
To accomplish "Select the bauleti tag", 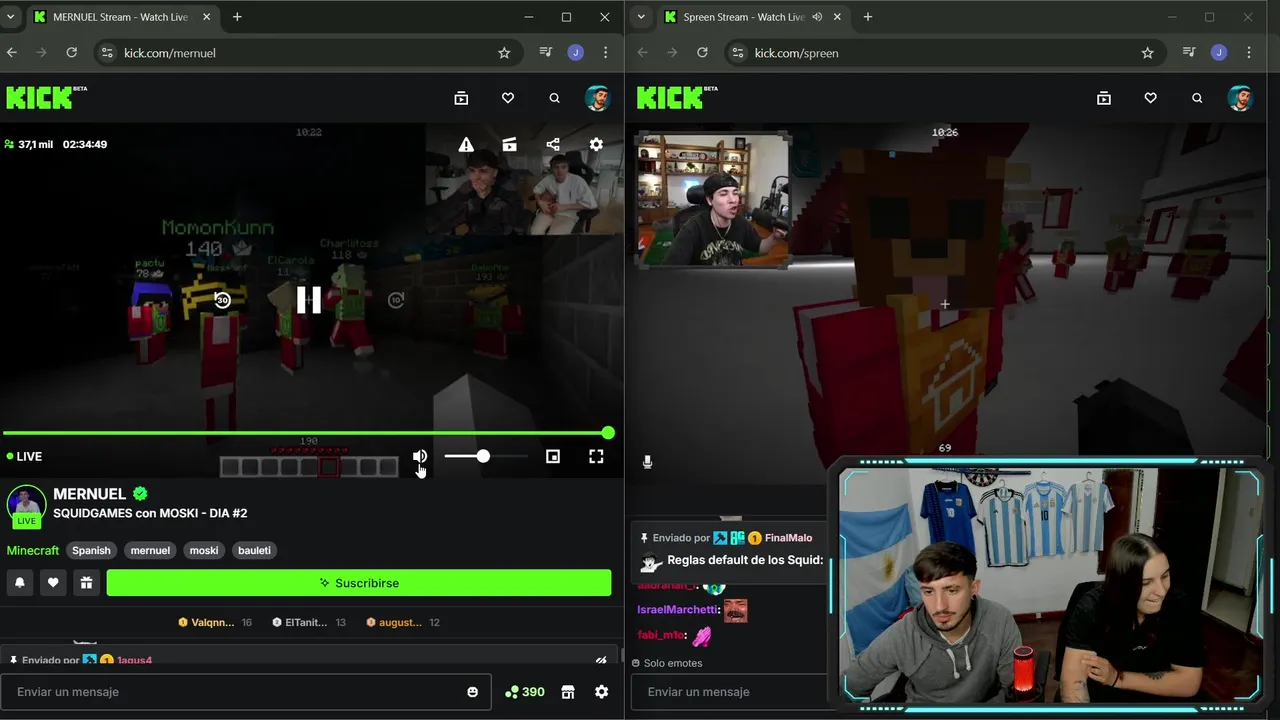I will [x=254, y=550].
